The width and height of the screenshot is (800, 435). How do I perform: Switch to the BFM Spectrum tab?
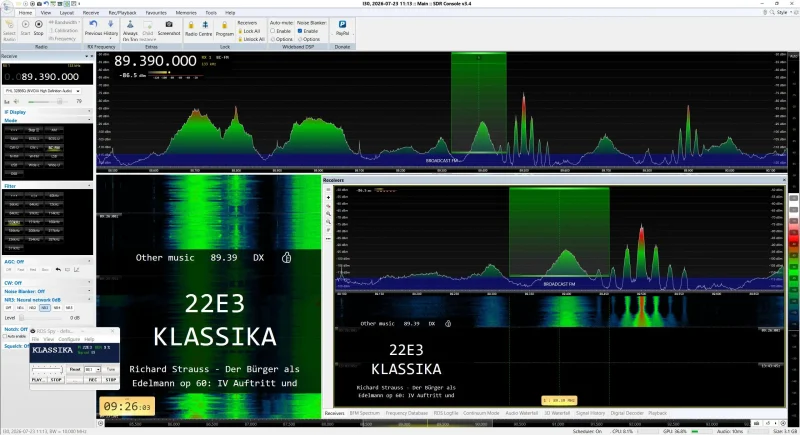point(364,413)
